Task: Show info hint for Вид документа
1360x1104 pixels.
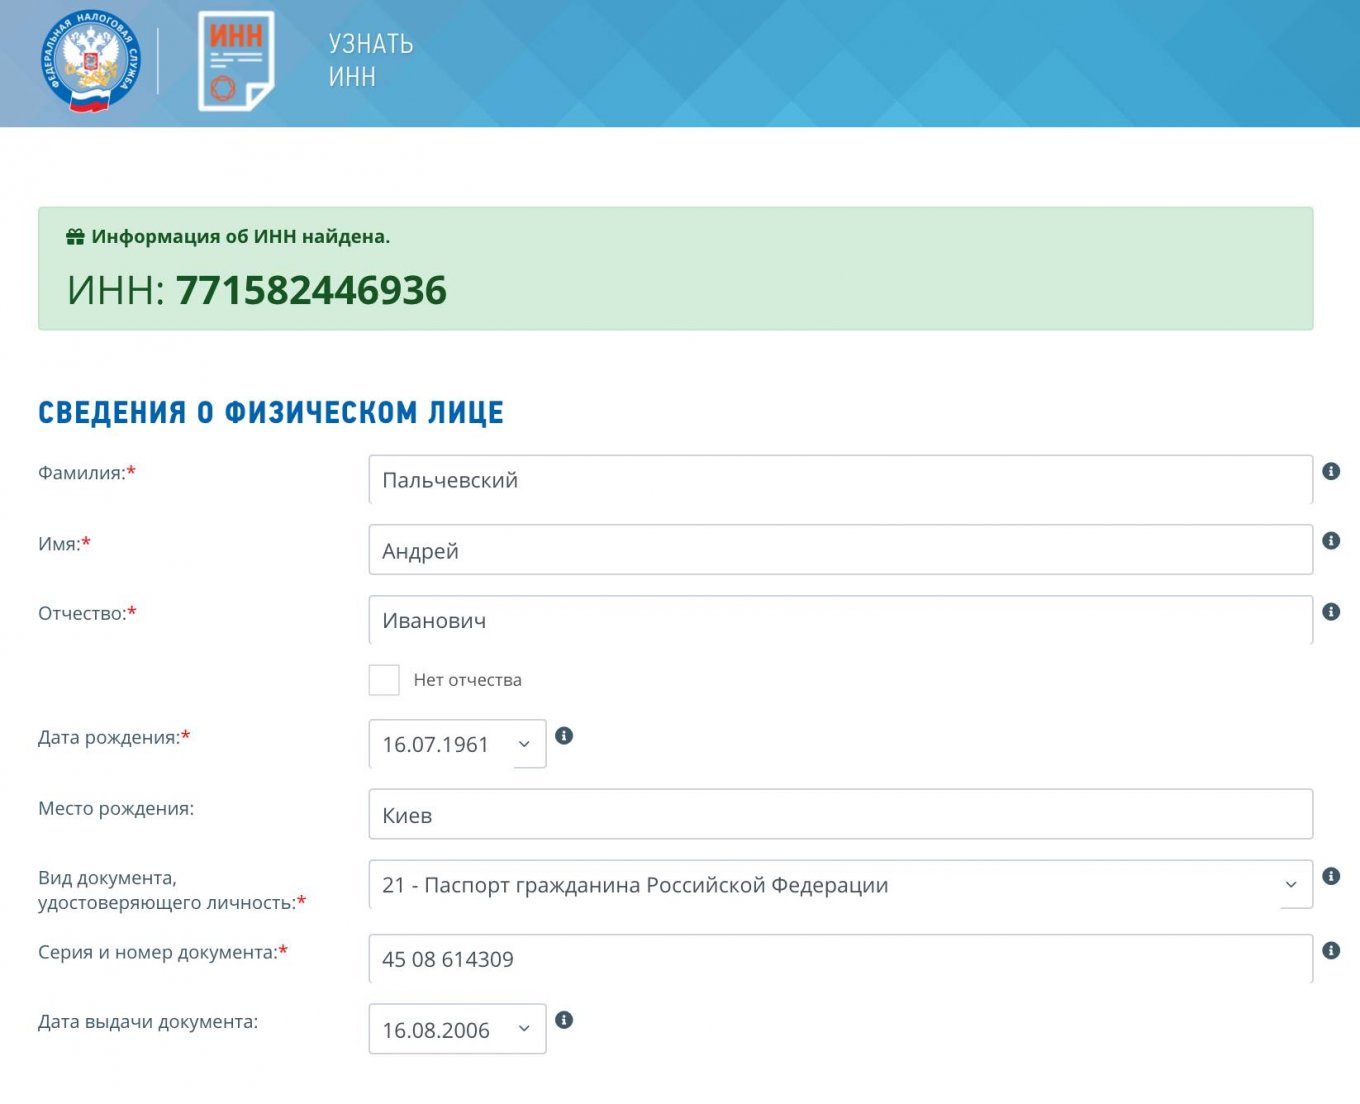Action: pos(1331,876)
